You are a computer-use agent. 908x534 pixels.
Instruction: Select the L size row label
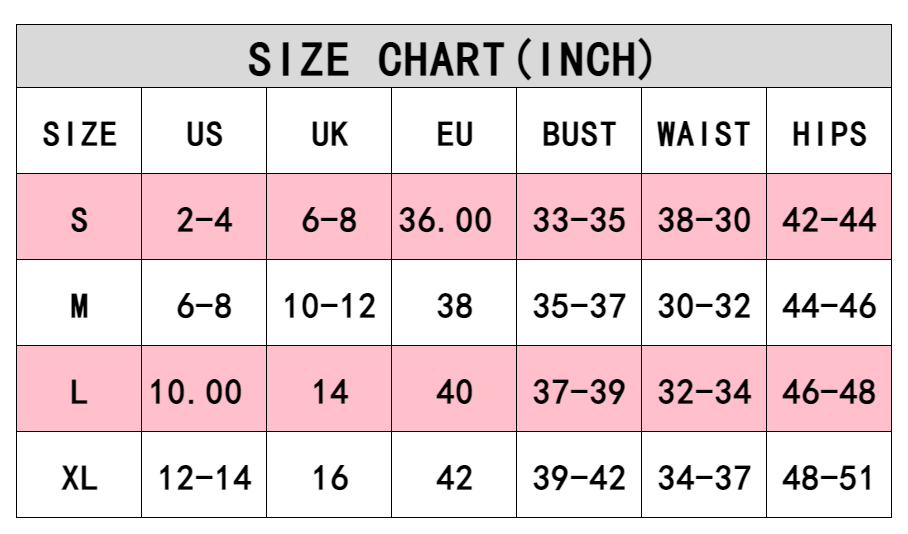coord(79,391)
